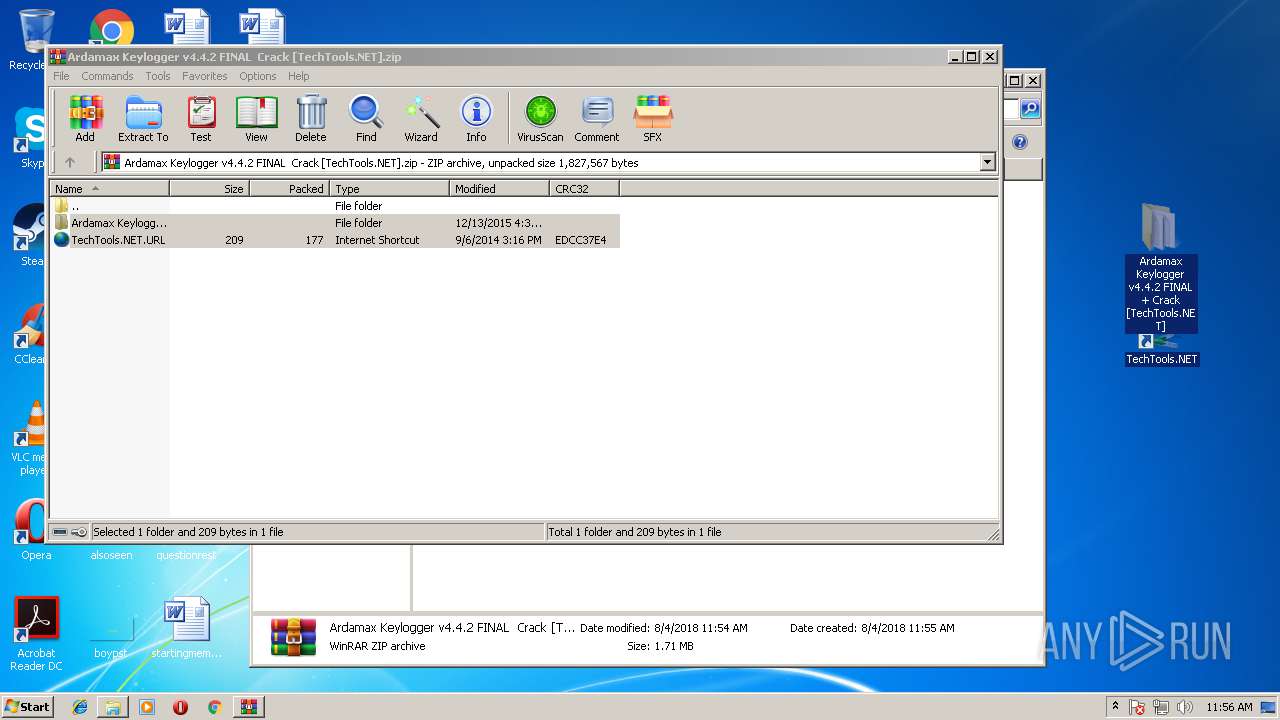Select the Ardamax Keylogg... folder row

coord(335,223)
